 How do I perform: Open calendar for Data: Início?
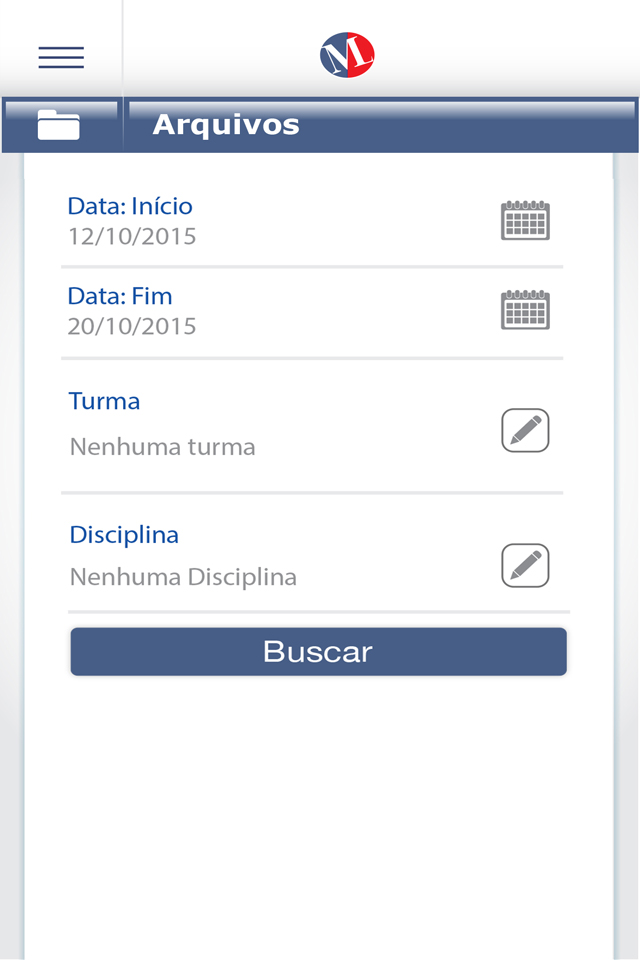(x=525, y=220)
